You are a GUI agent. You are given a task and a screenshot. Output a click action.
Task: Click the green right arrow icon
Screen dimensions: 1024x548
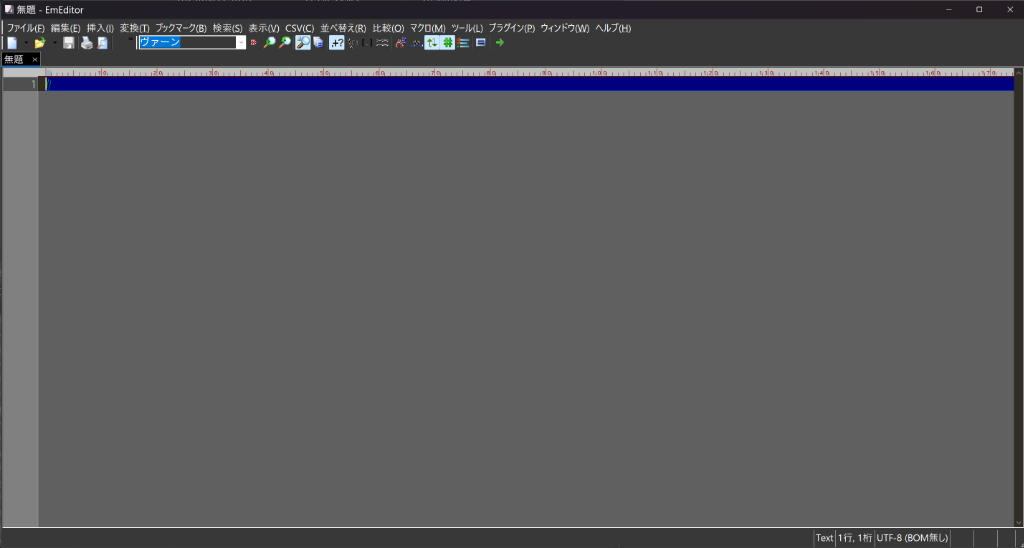[500, 43]
